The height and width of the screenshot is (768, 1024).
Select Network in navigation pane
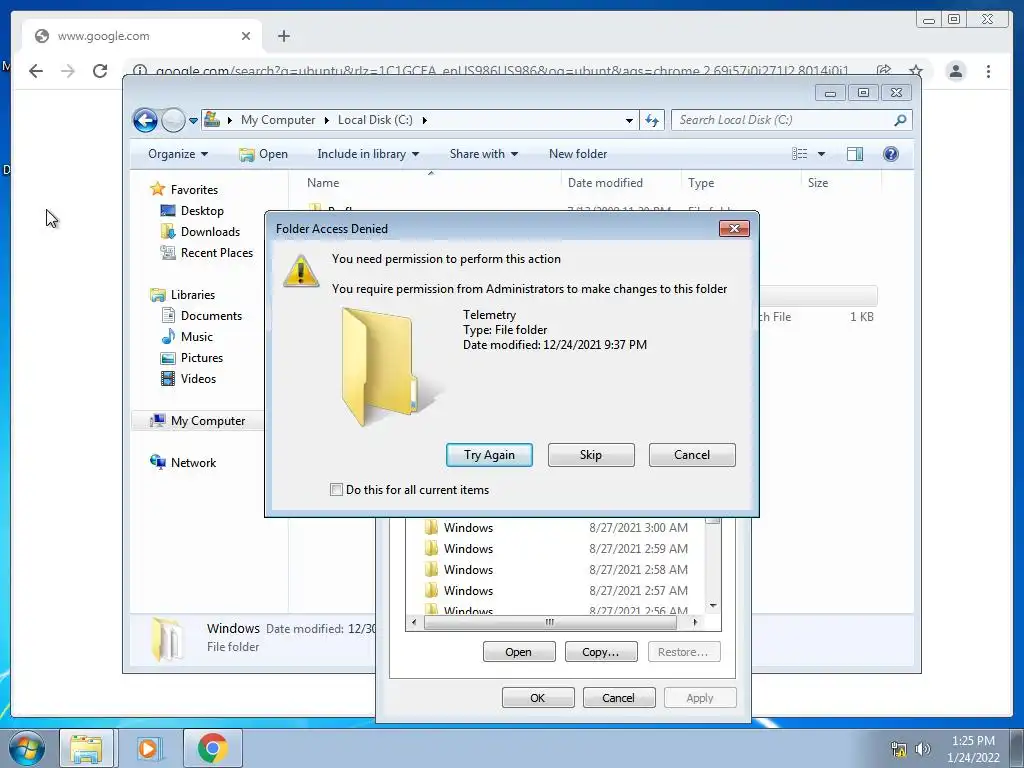[193, 463]
